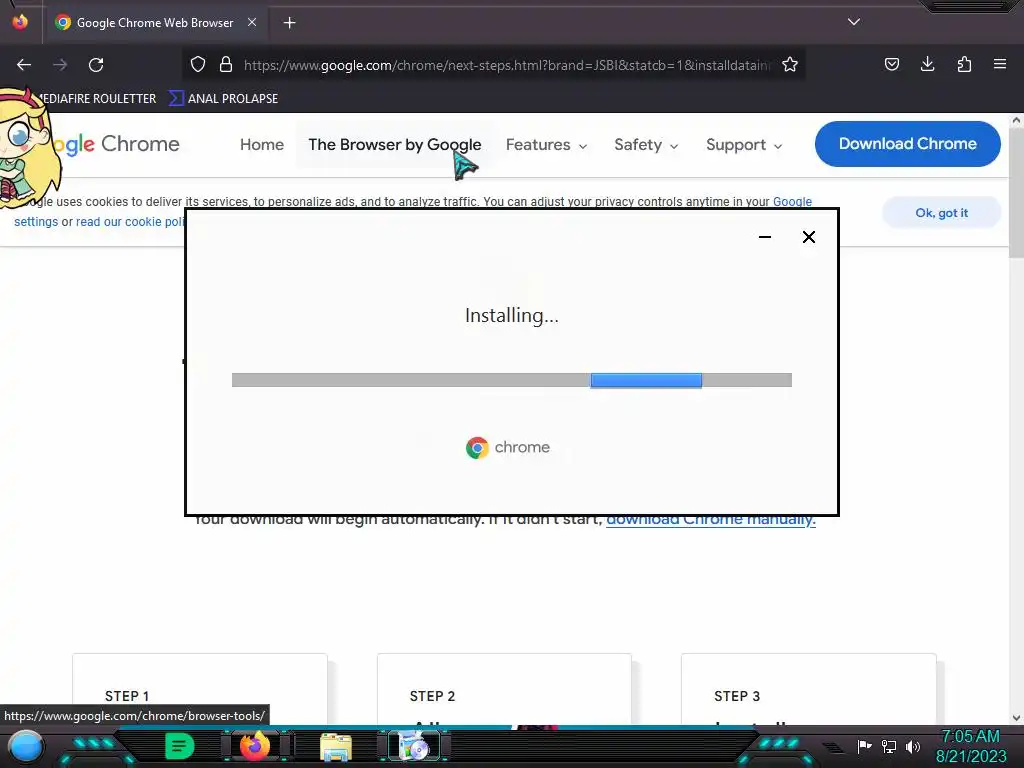This screenshot has width=1024, height=768.
Task: Bookmark this page with the star icon
Action: point(790,64)
